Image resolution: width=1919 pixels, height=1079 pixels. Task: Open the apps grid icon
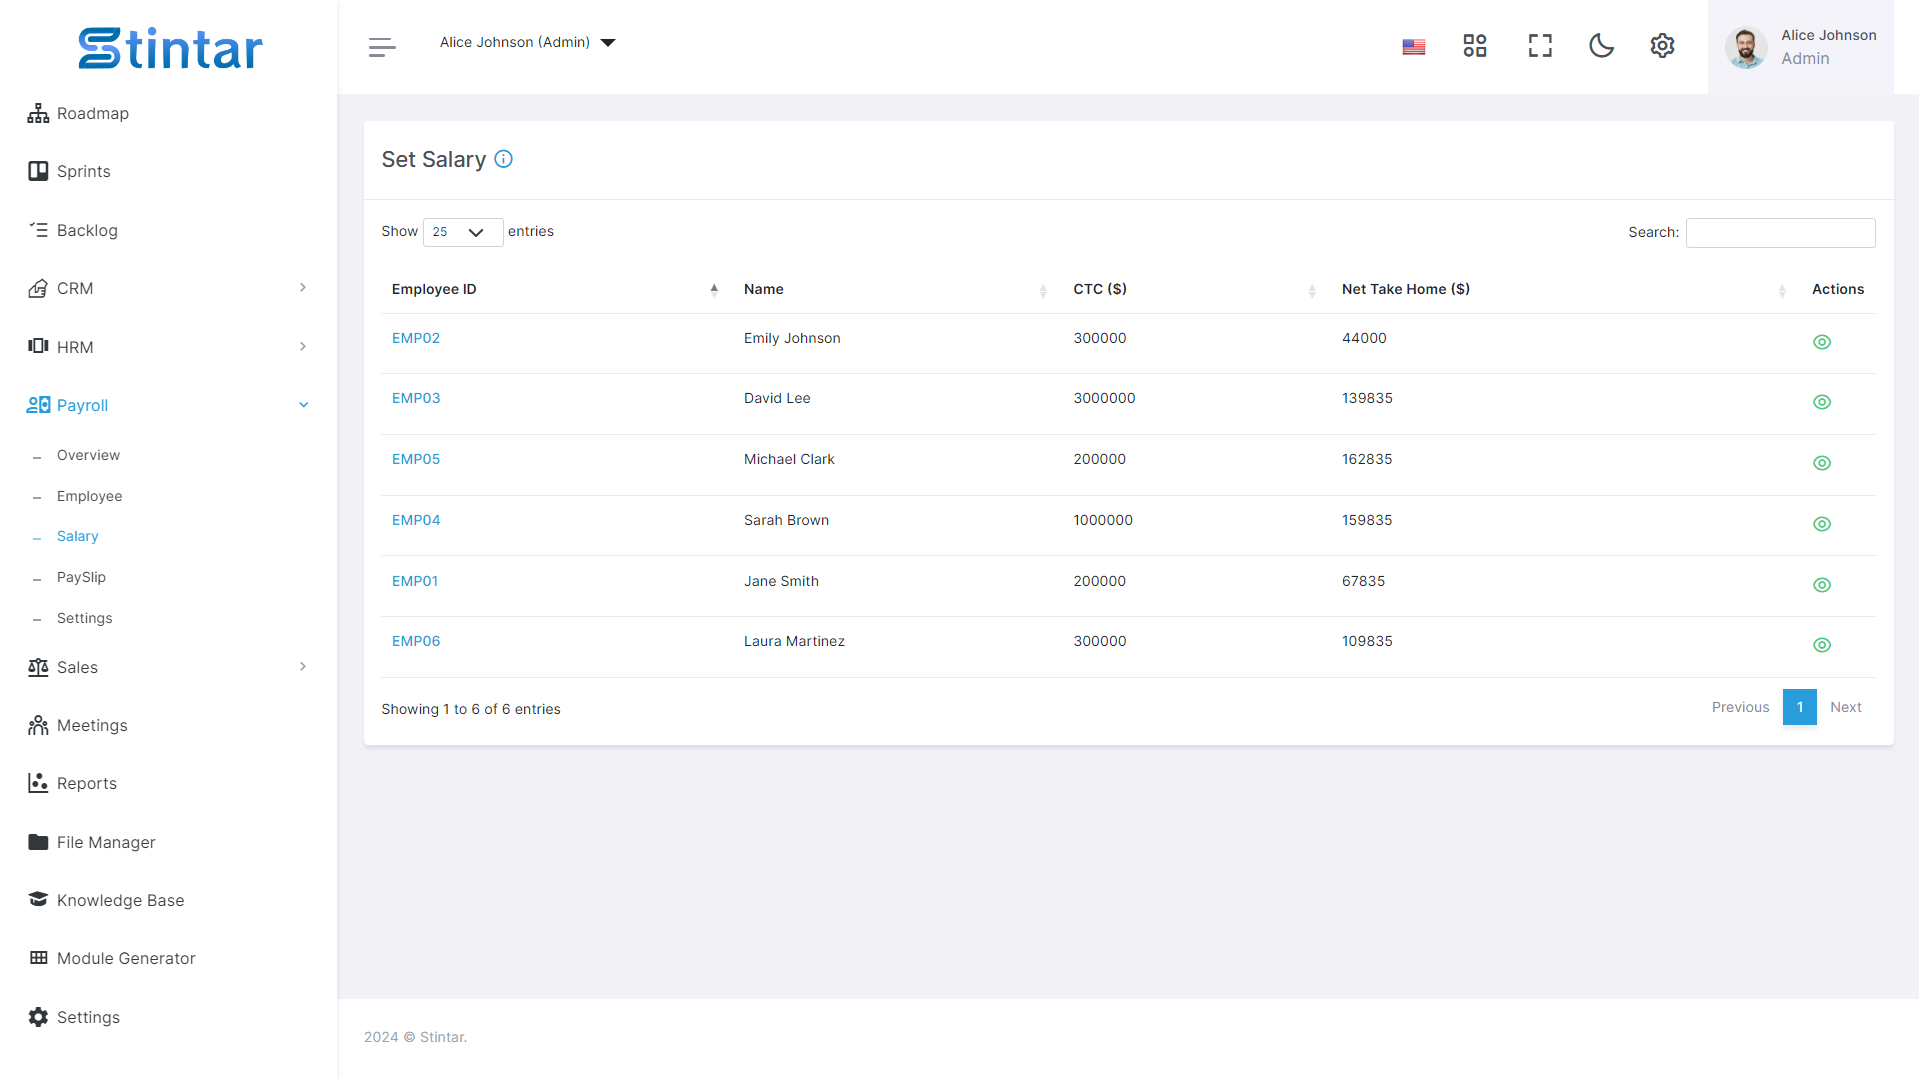click(x=1474, y=46)
